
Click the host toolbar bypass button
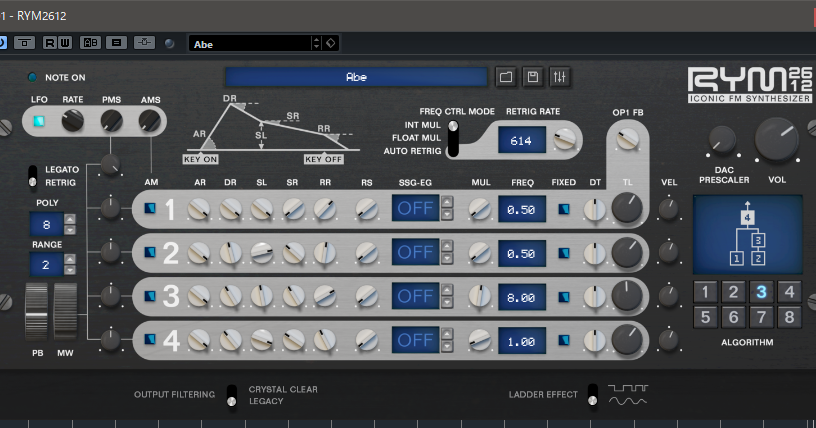[x=24, y=43]
